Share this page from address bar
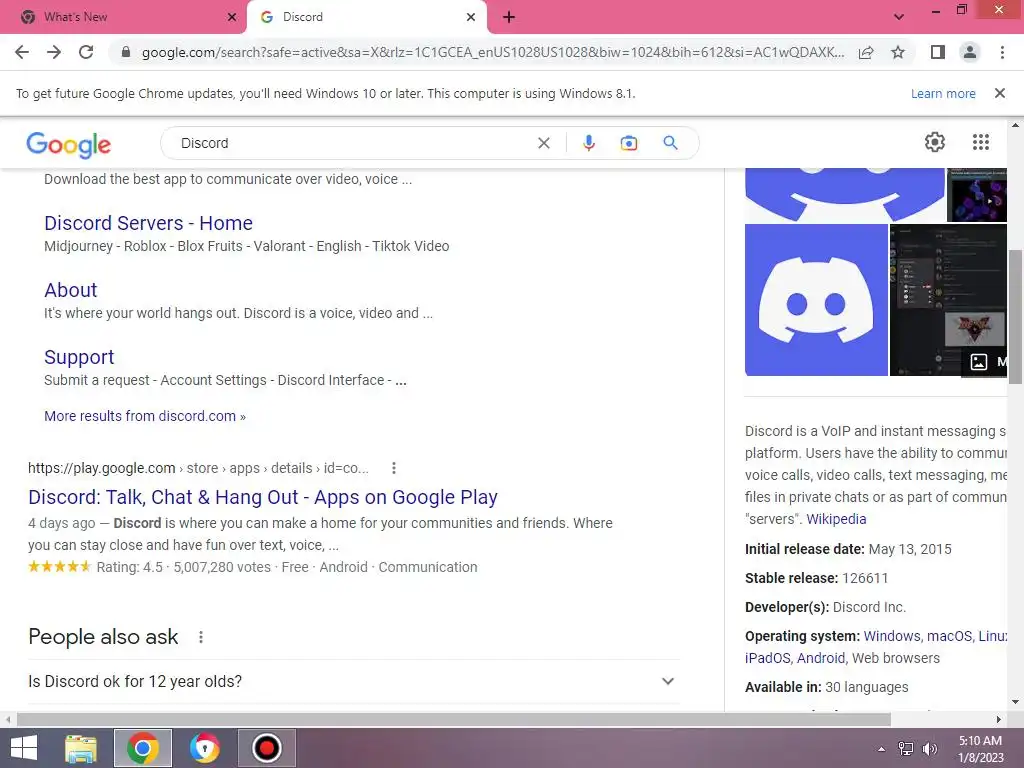Image resolution: width=1024 pixels, height=768 pixels. [x=866, y=52]
